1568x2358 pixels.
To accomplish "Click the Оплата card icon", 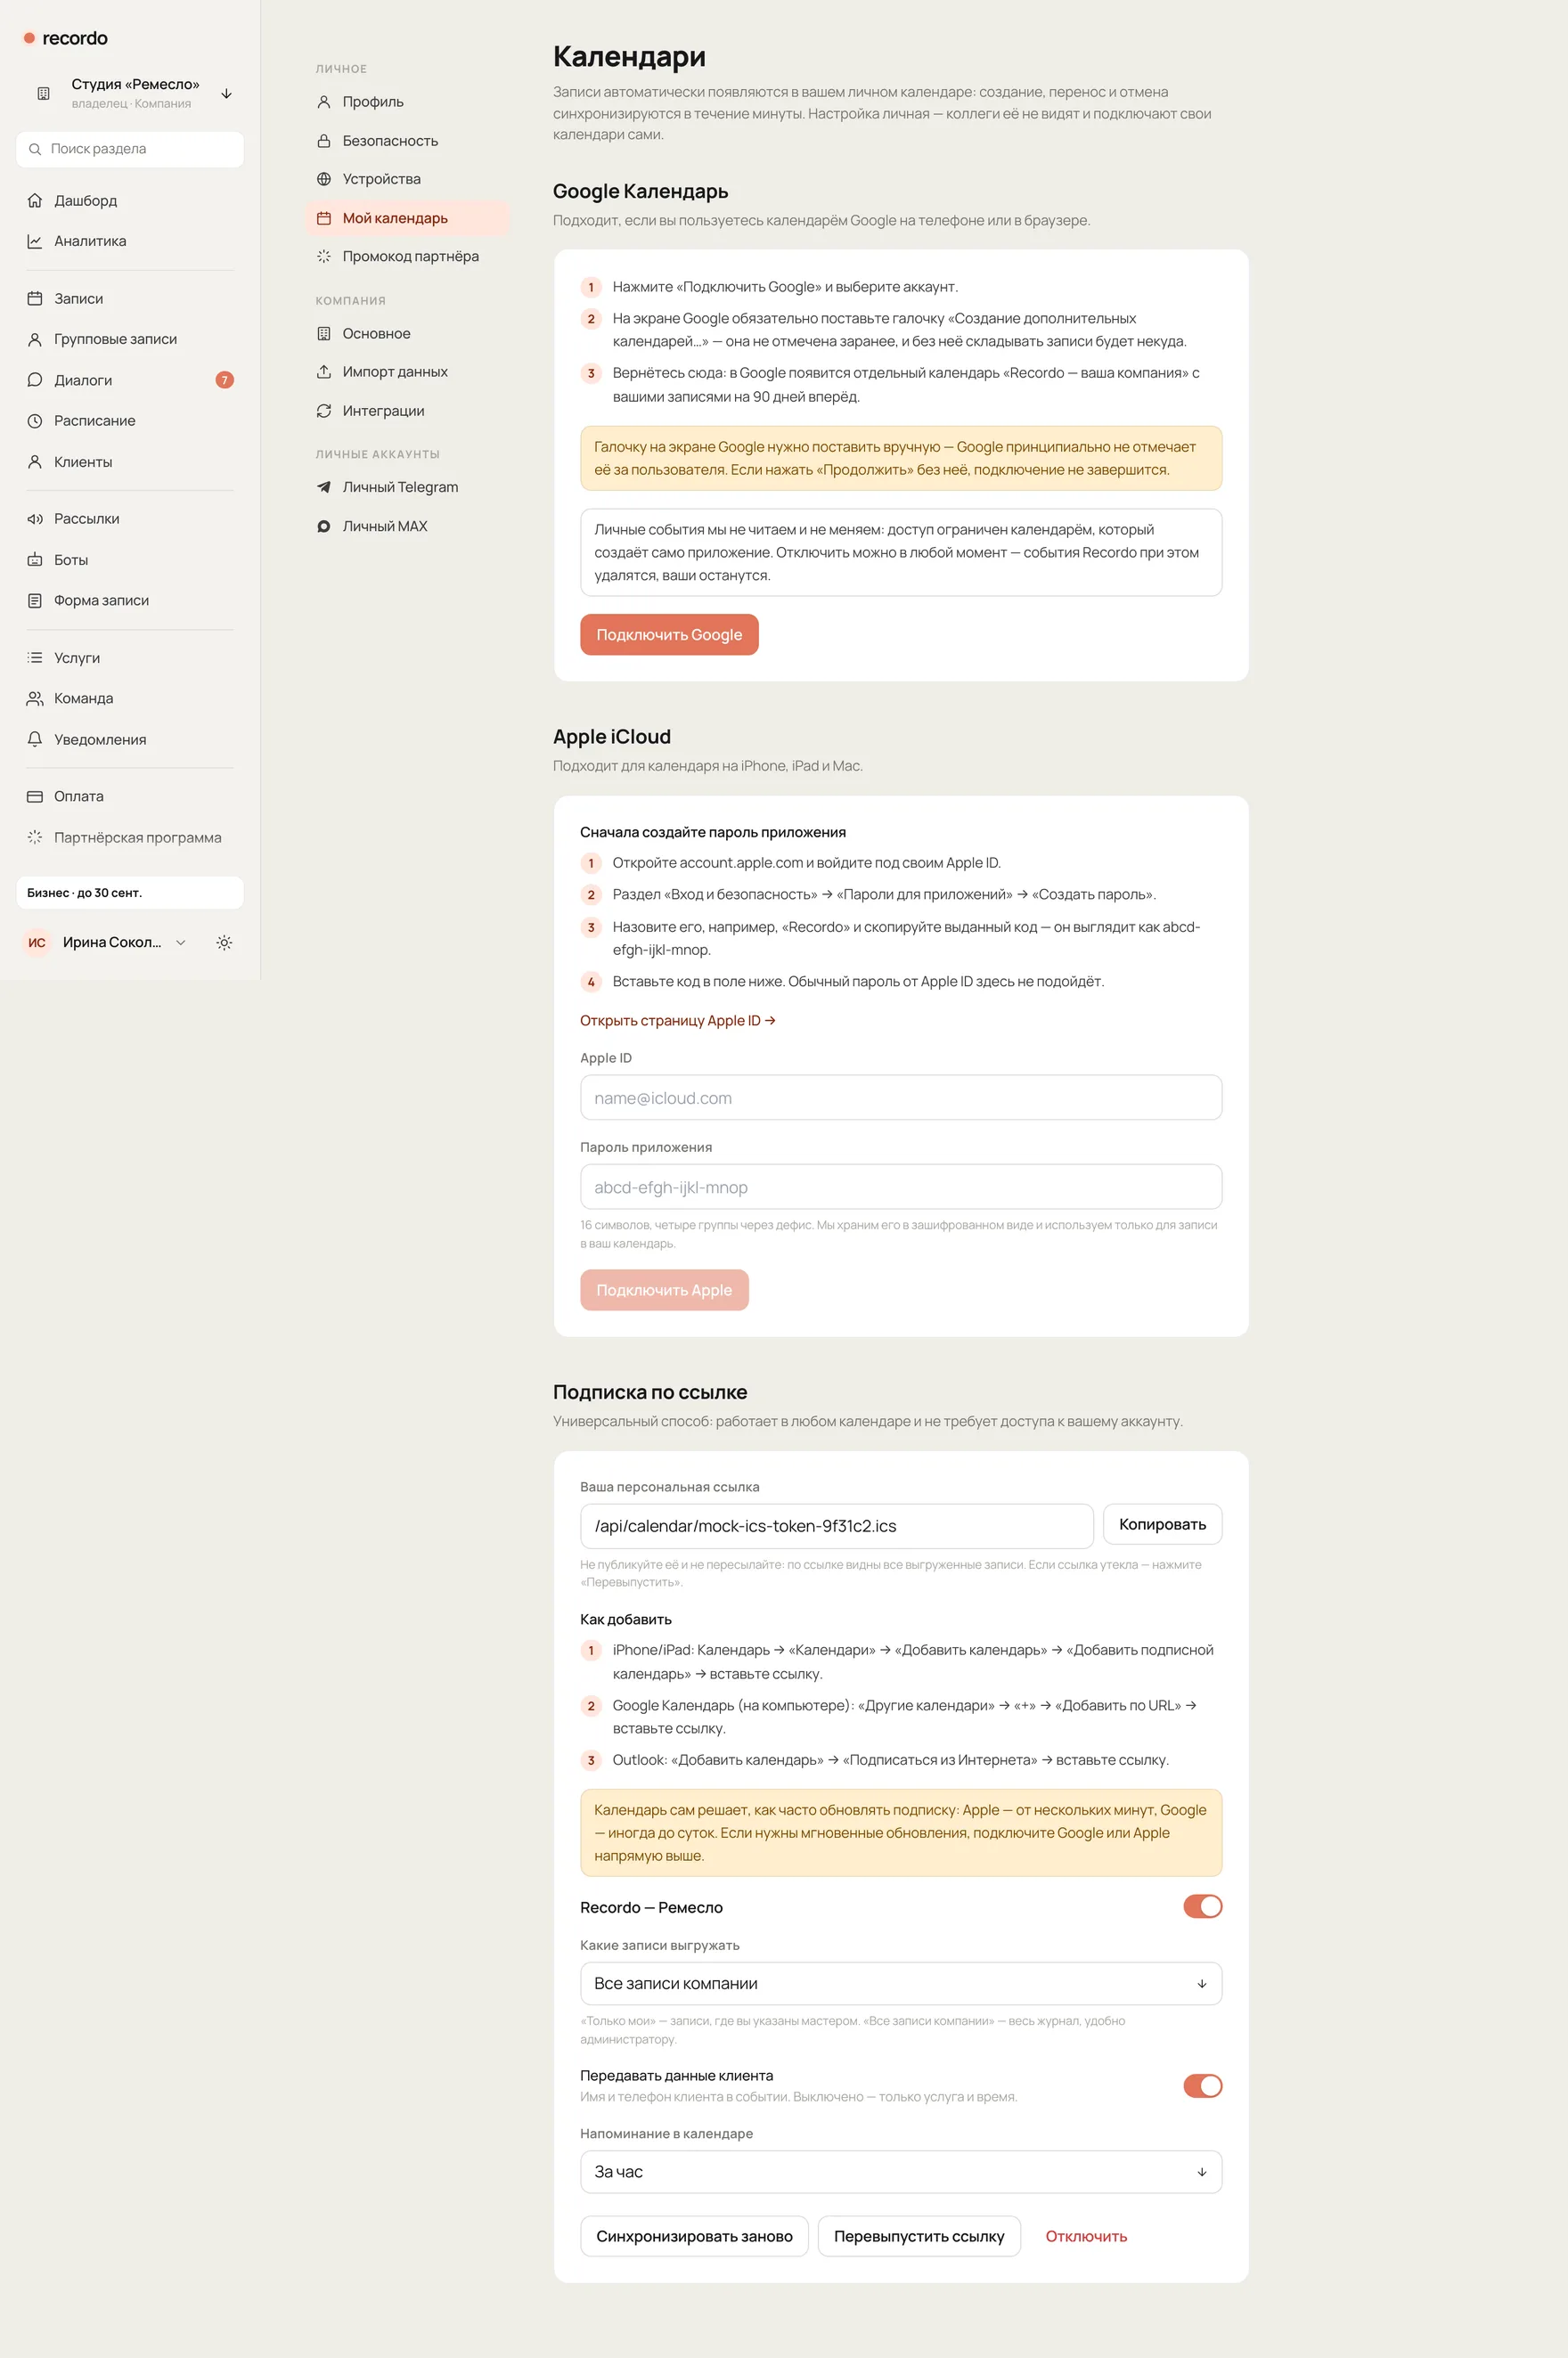I will coord(35,796).
